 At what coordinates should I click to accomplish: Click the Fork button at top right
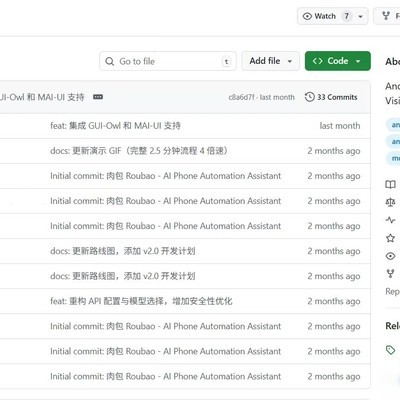tap(389, 16)
